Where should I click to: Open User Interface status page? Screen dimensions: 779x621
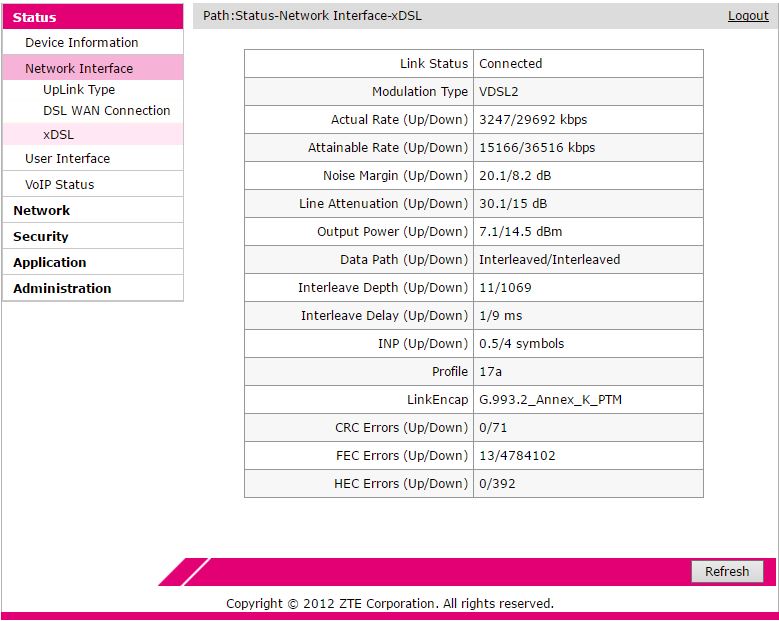67,159
